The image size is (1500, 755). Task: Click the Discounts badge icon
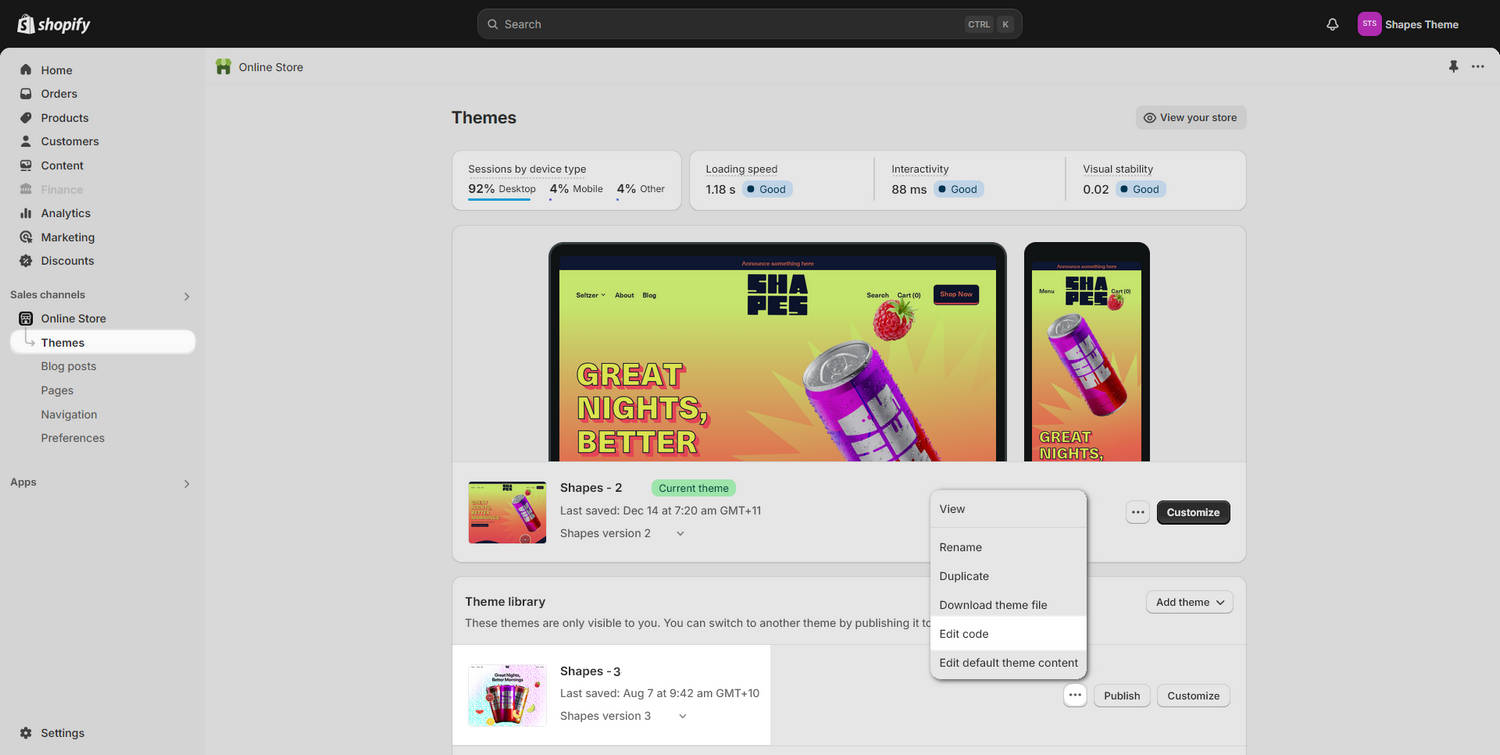coord(26,261)
